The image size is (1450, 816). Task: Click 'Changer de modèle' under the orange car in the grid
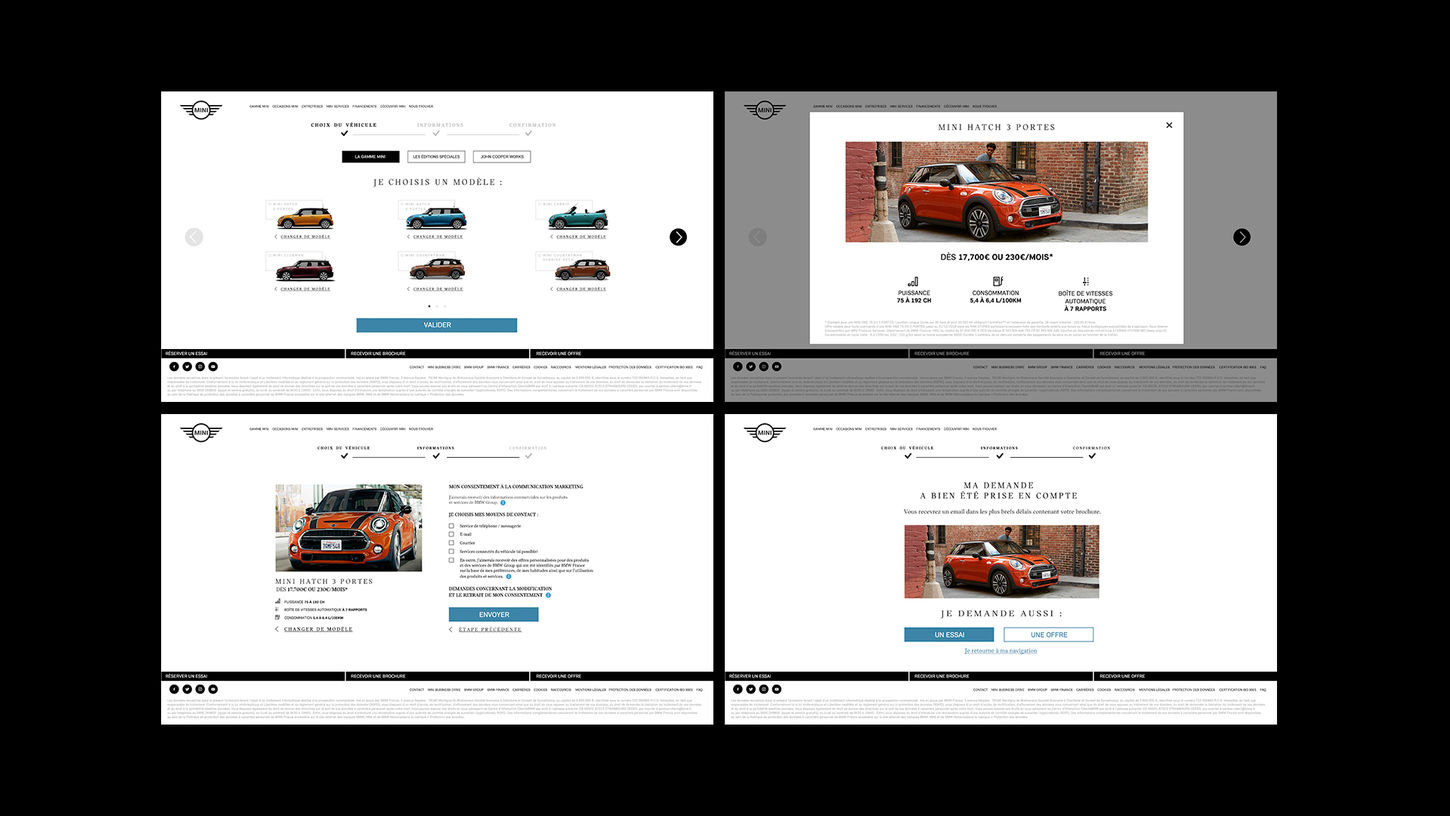point(305,237)
